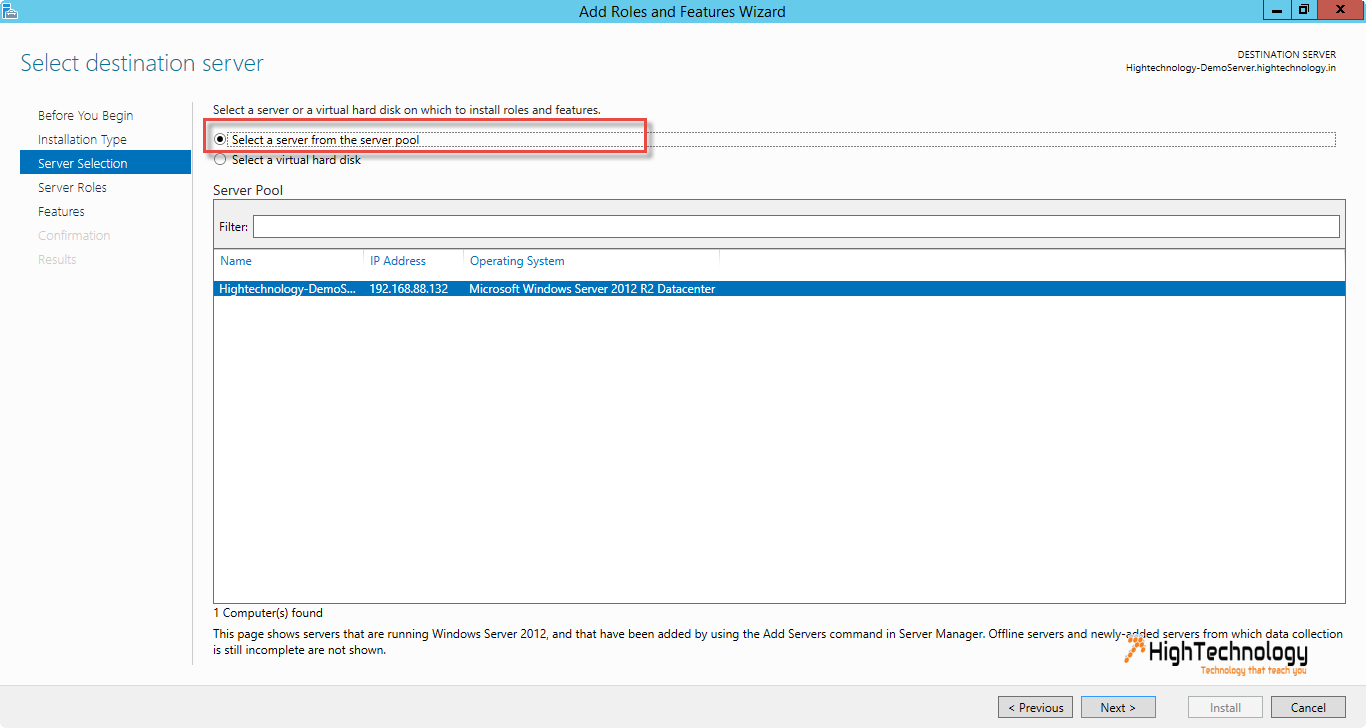This screenshot has height=728, width=1366.
Task: Jump to Server Roles step
Action: [x=72, y=188]
